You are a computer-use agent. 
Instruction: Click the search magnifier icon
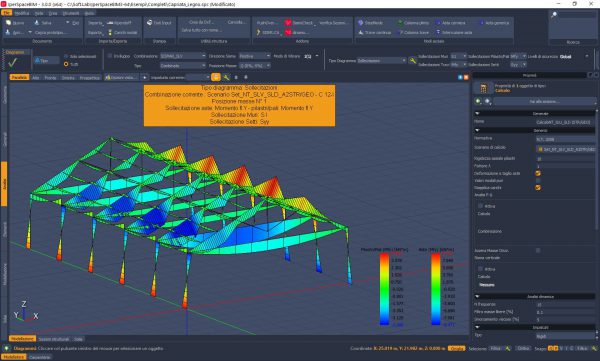coord(554,15)
